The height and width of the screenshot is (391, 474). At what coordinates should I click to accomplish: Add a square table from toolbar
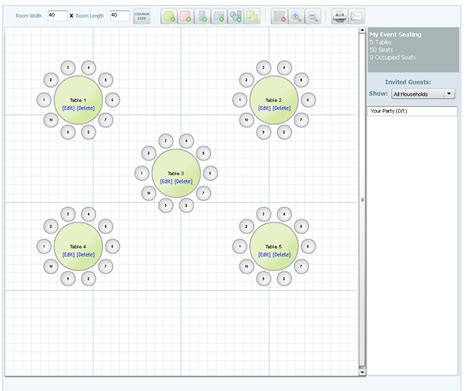pos(186,16)
